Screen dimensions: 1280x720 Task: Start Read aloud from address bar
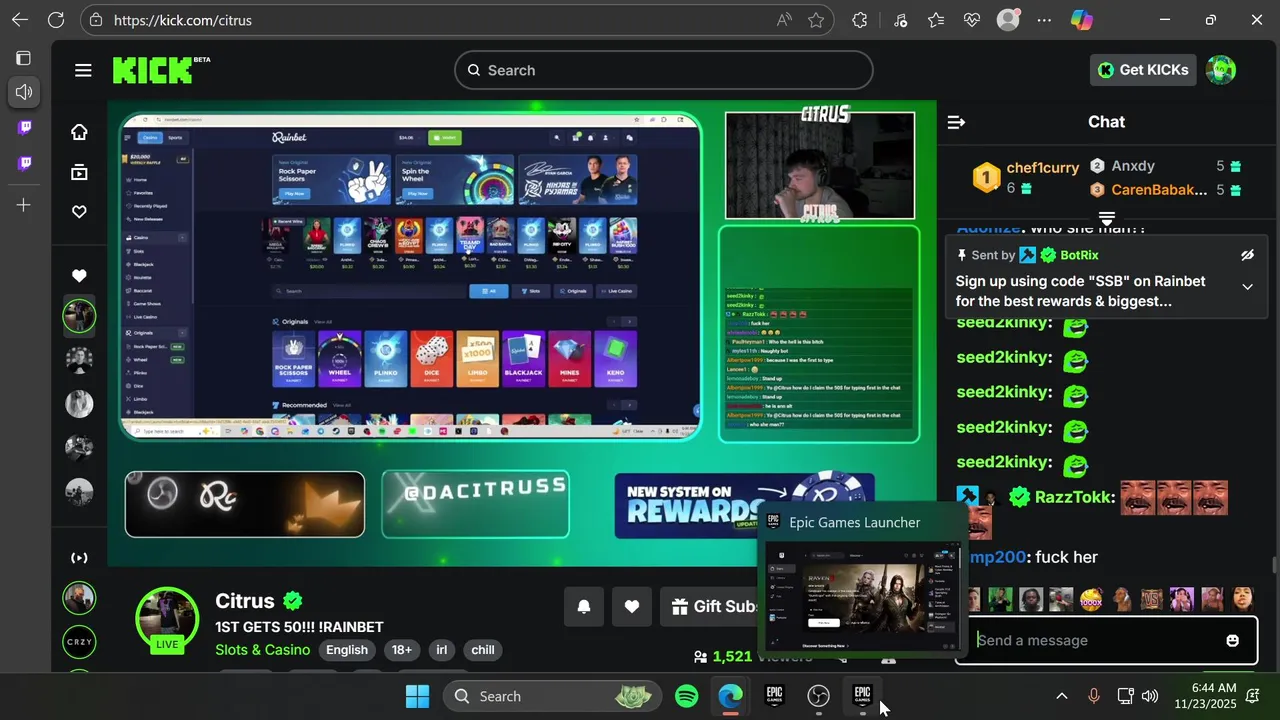(784, 20)
